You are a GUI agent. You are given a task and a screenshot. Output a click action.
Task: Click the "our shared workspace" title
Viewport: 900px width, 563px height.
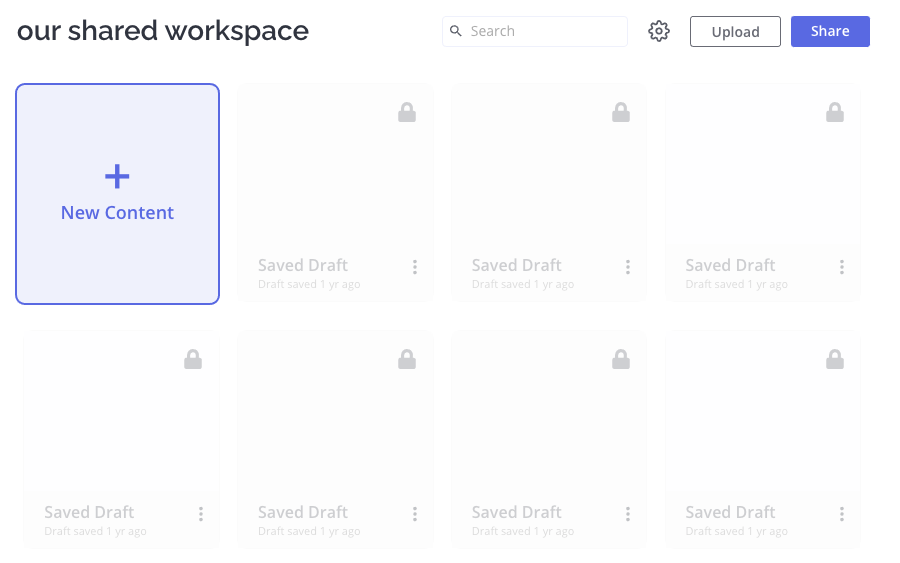pyautogui.click(x=163, y=31)
